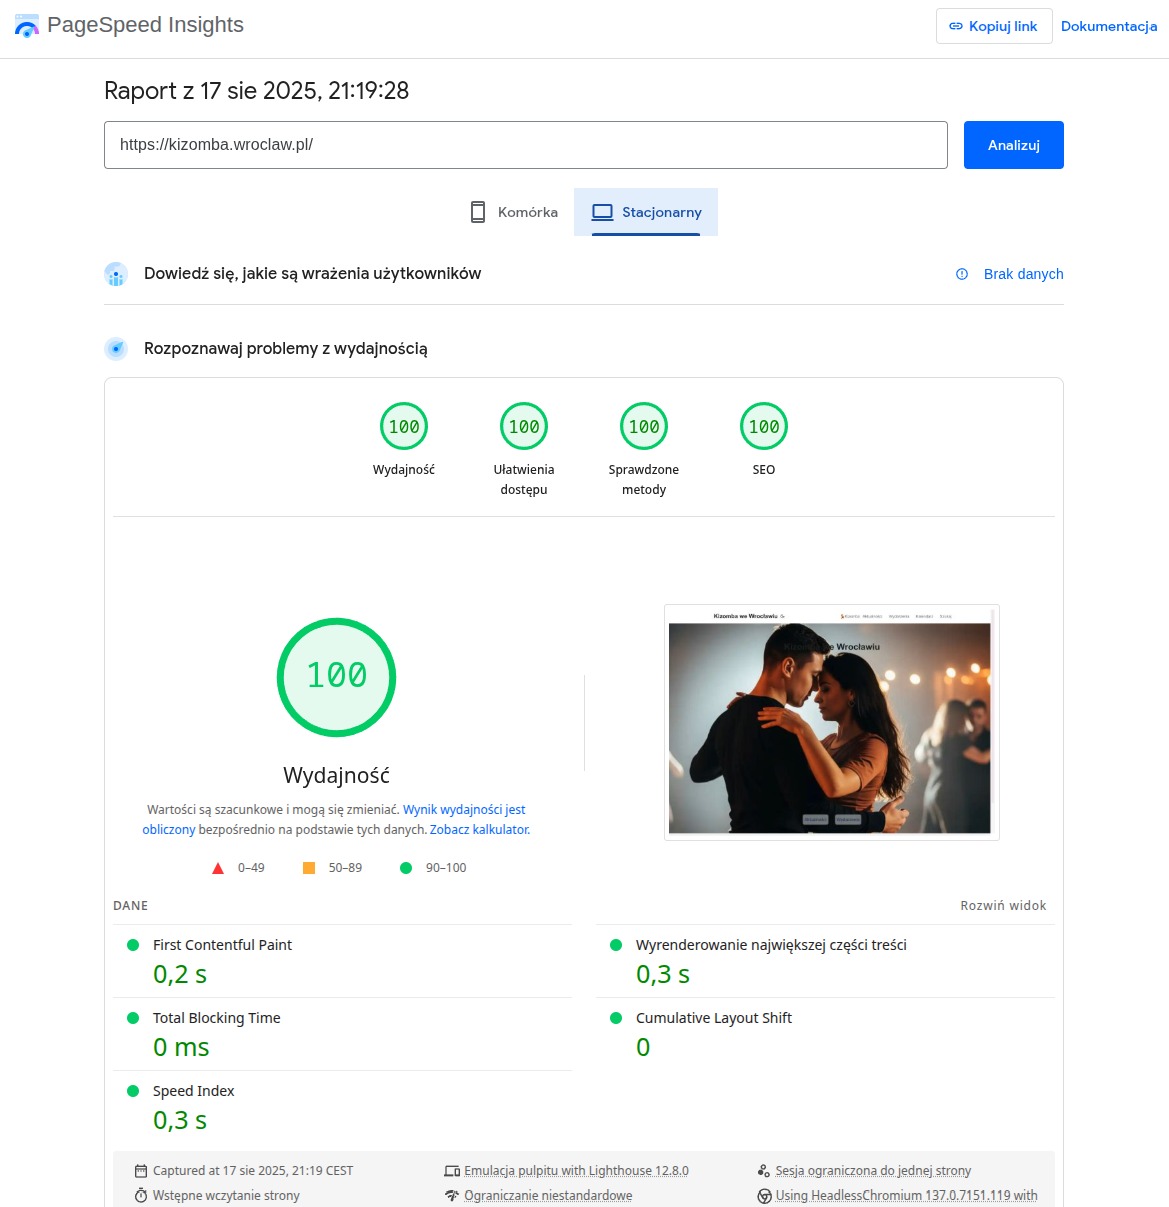Select the Stacjonarny tab
This screenshot has height=1207, width=1169.
click(x=646, y=212)
